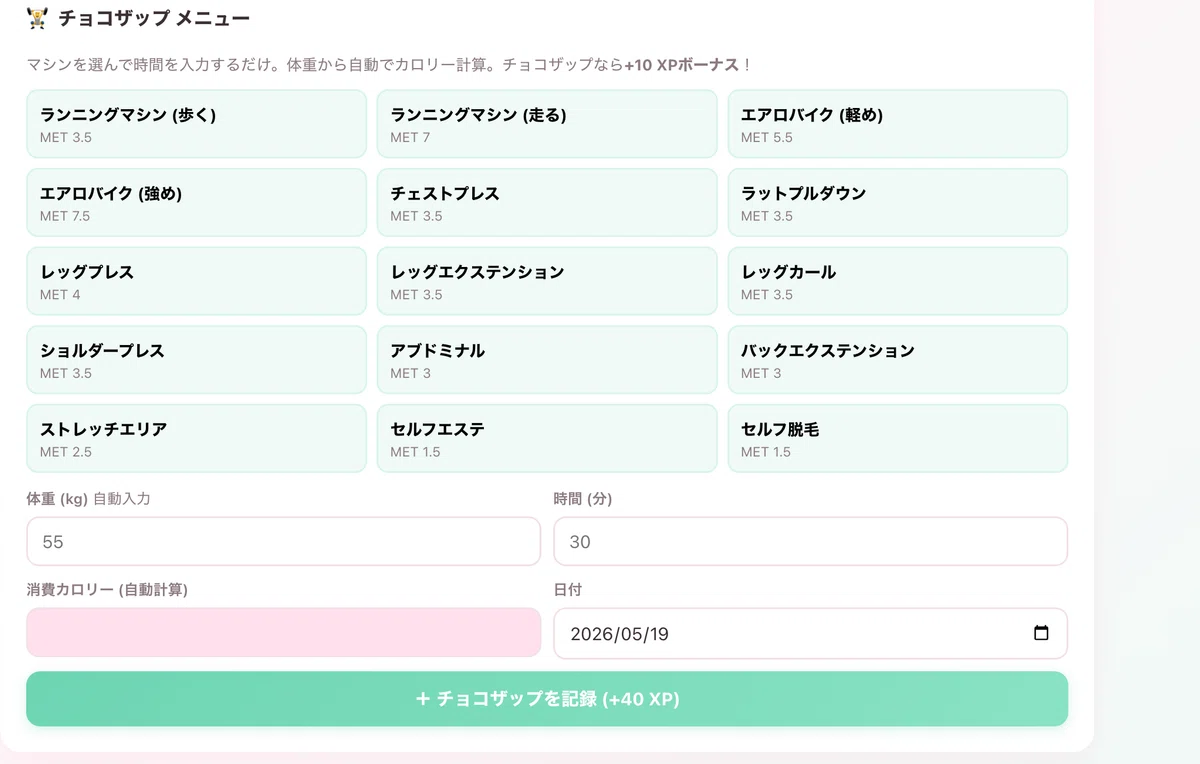Choose エアロバイク (軽め) card
This screenshot has width=1200, height=764.
point(897,124)
